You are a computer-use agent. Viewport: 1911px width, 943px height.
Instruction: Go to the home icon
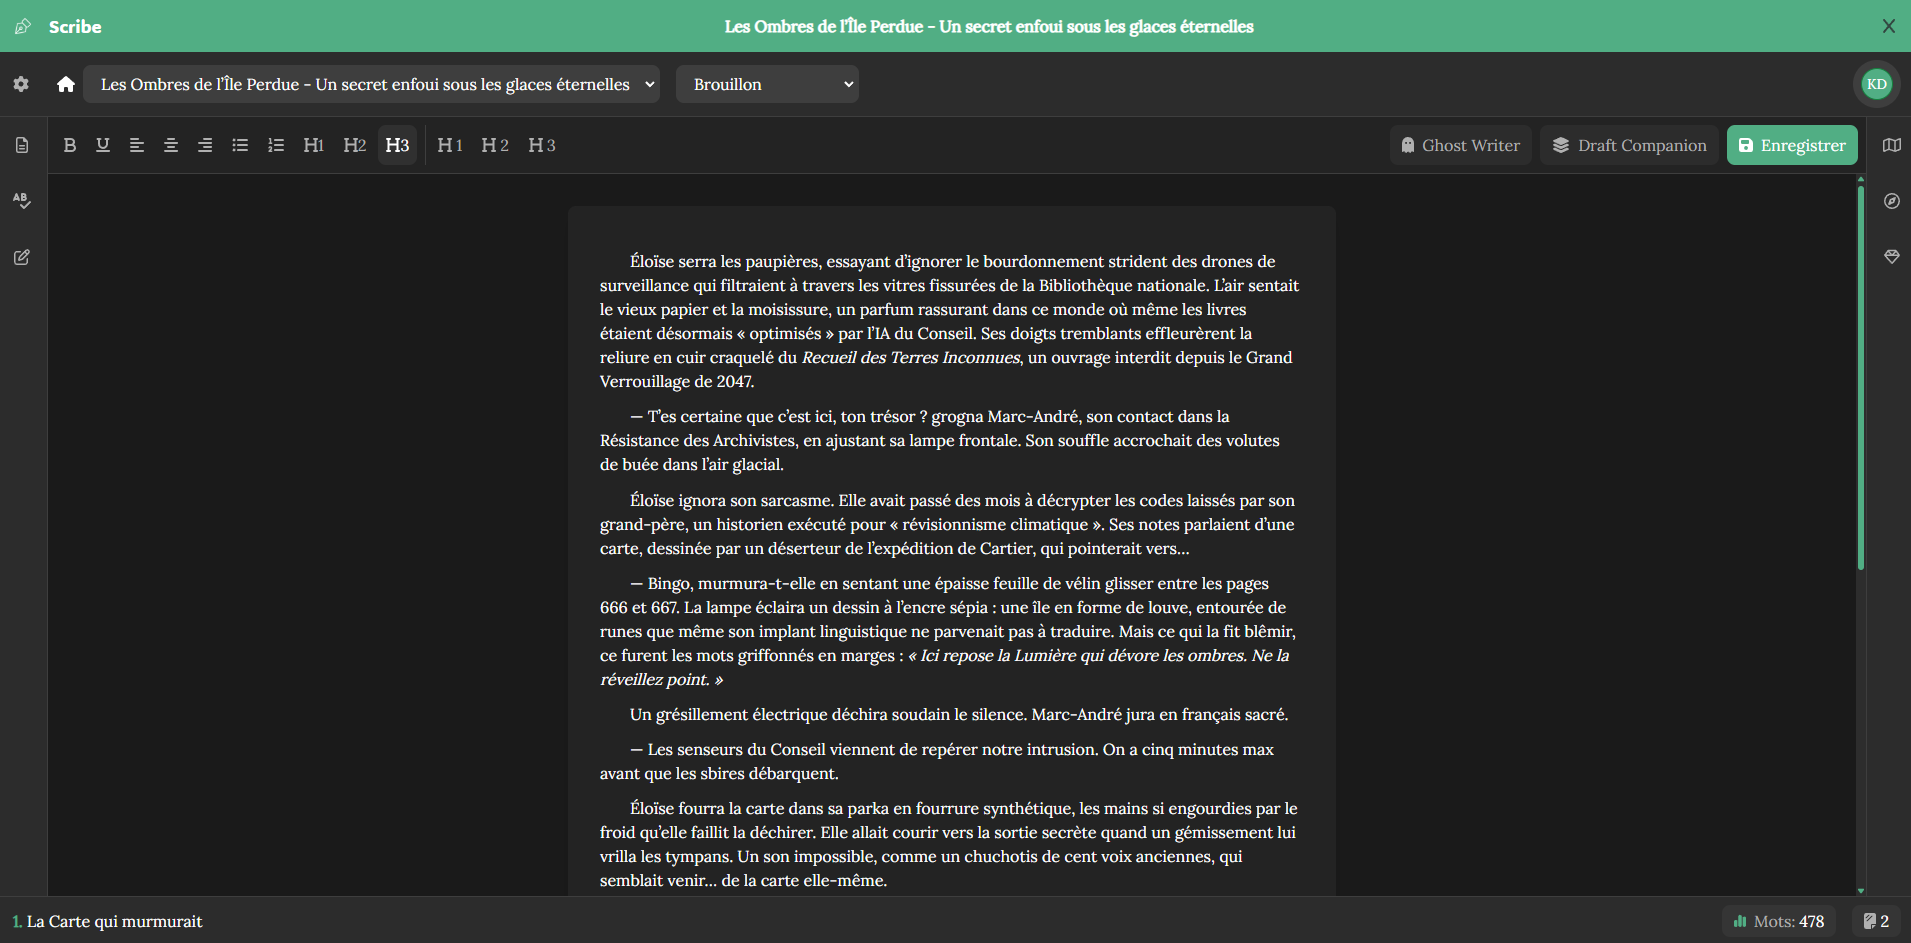(x=66, y=84)
